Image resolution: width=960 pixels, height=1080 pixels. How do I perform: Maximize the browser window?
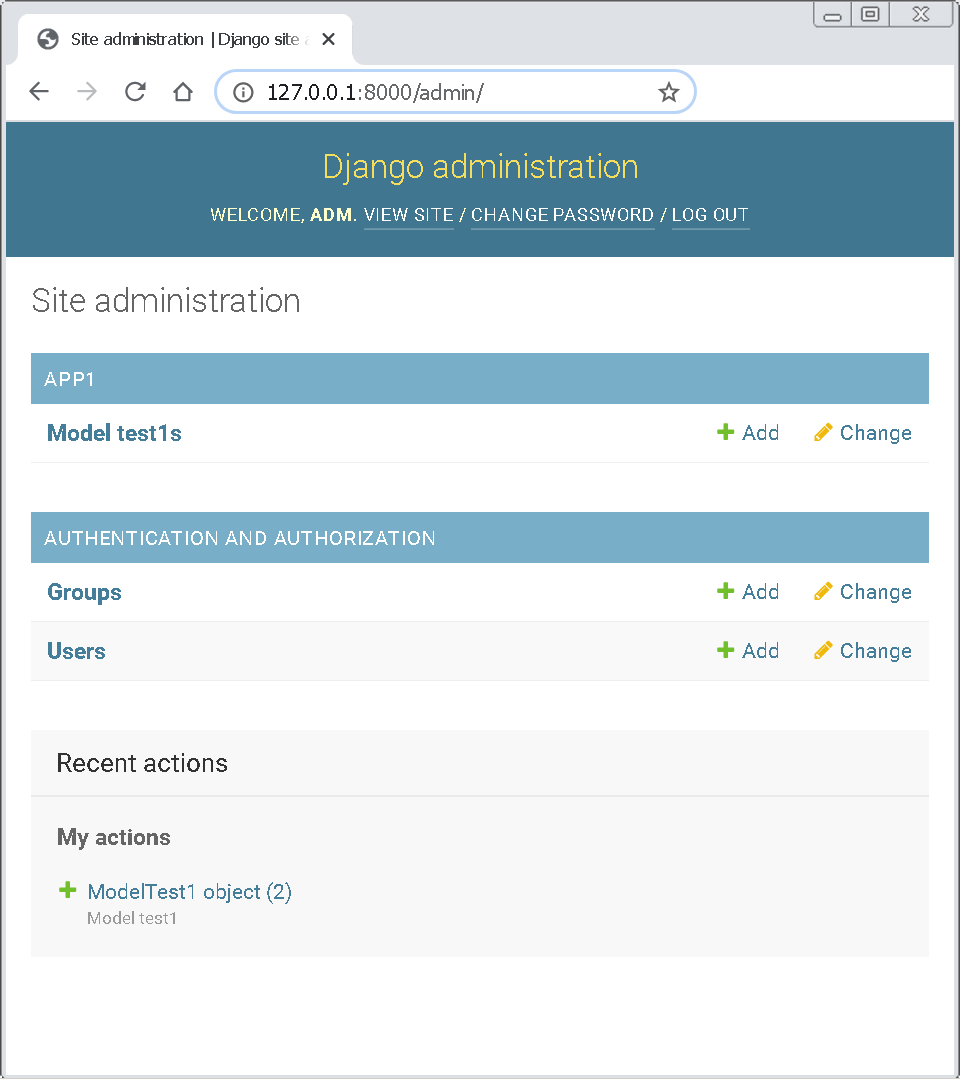[x=870, y=14]
